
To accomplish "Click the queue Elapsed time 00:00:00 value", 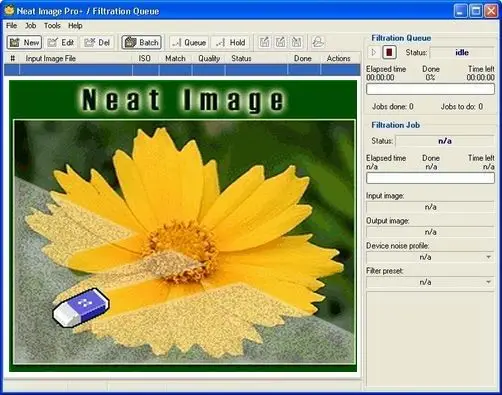I will click(x=380, y=78).
